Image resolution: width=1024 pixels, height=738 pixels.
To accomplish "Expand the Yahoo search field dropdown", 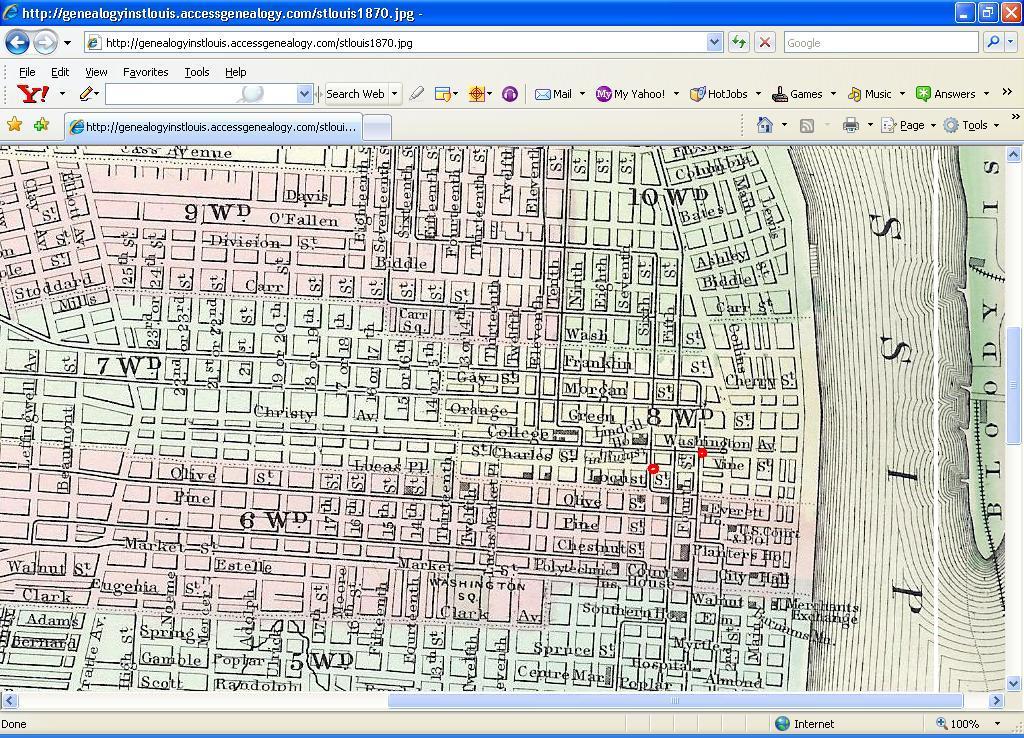I will 304,94.
